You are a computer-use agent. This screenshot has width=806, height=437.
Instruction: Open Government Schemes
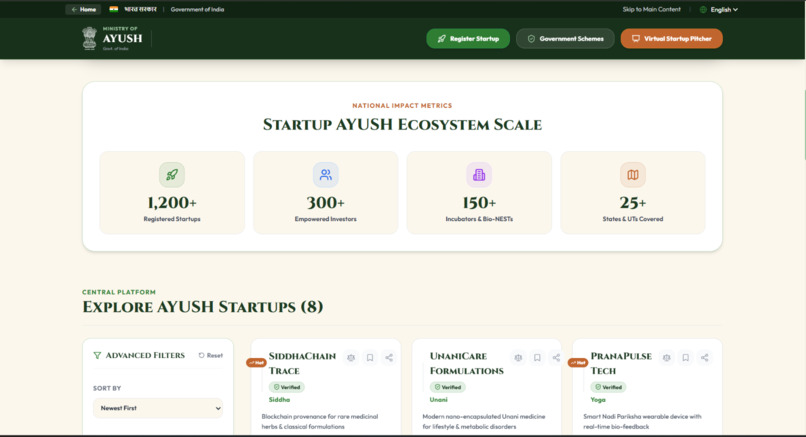pyautogui.click(x=565, y=39)
